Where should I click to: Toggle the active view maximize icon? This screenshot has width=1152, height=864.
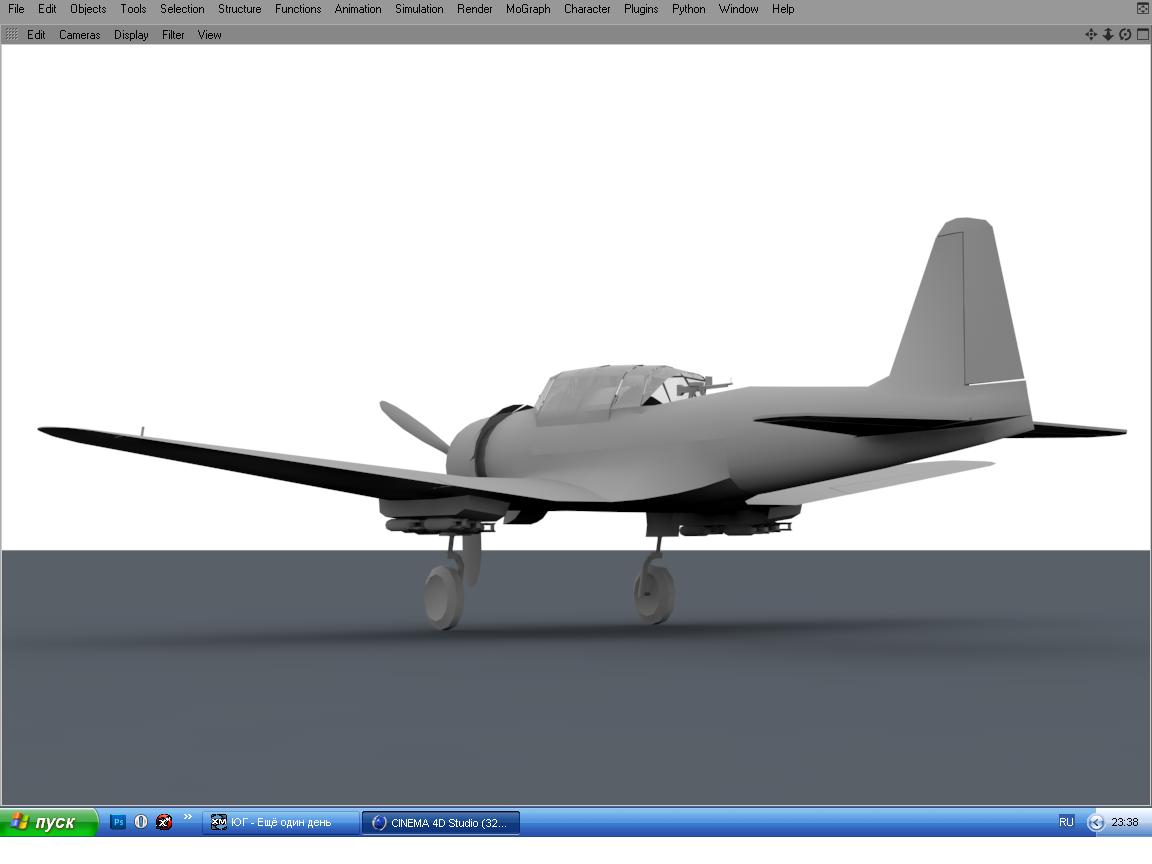click(1142, 35)
